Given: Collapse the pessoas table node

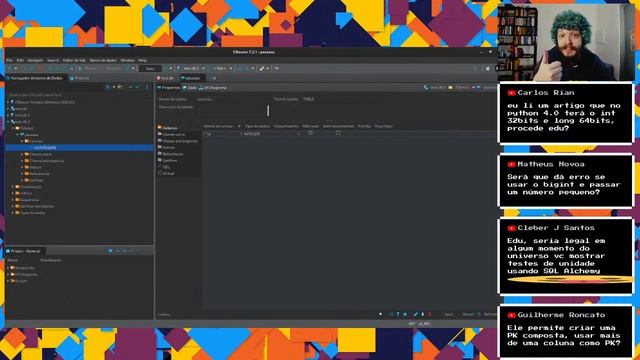Looking at the screenshot, I should (18, 135).
